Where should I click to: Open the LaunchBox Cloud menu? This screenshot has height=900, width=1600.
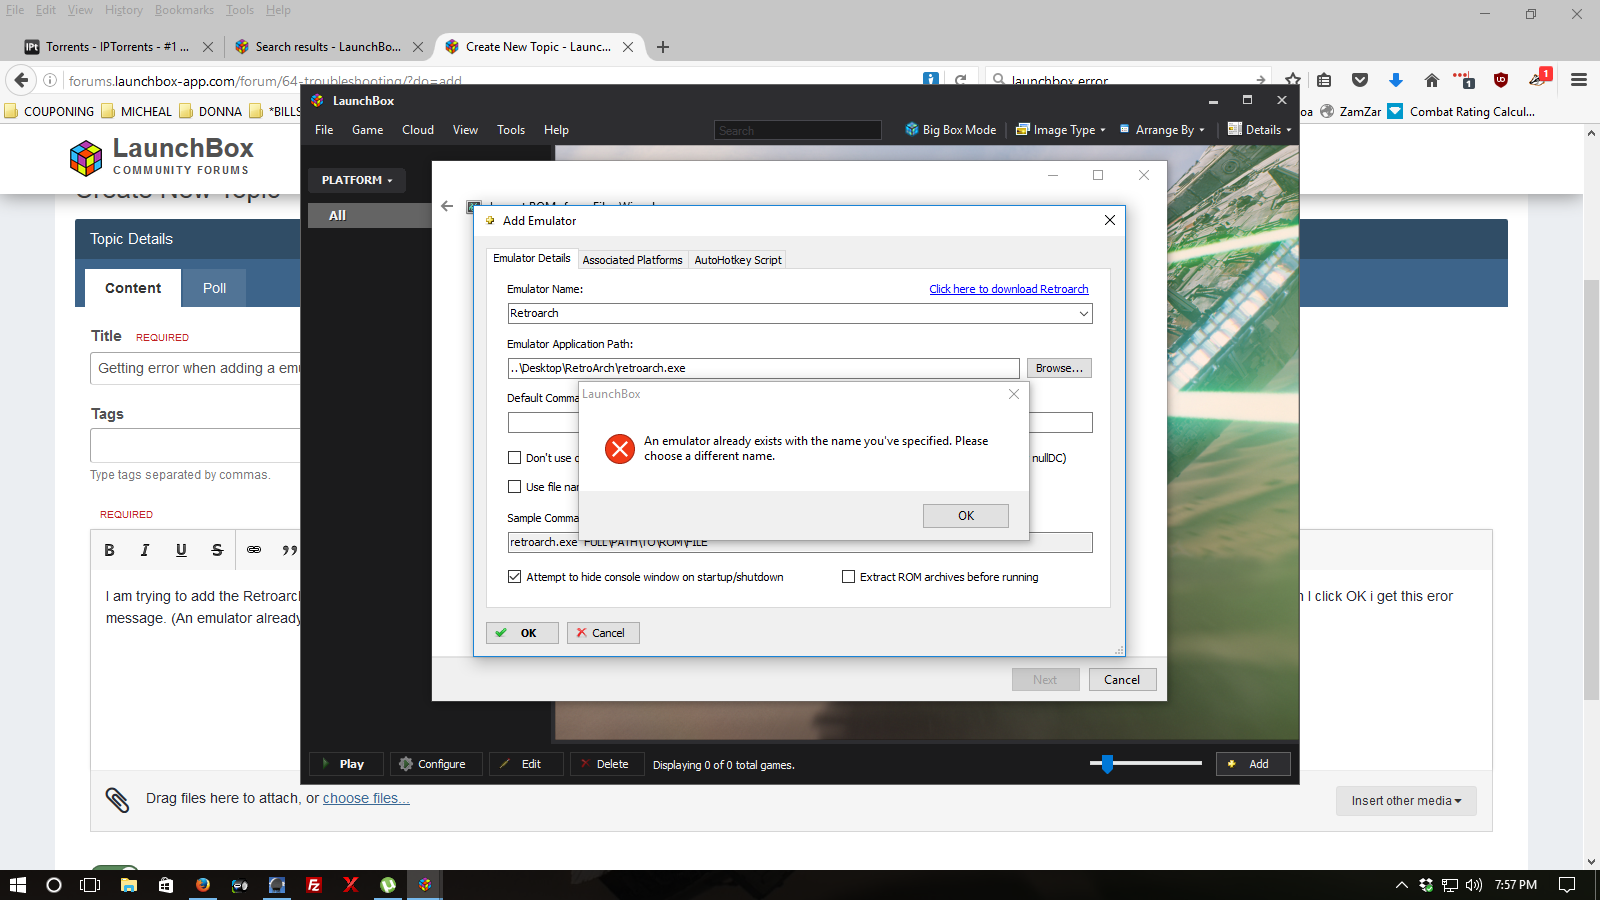click(418, 130)
